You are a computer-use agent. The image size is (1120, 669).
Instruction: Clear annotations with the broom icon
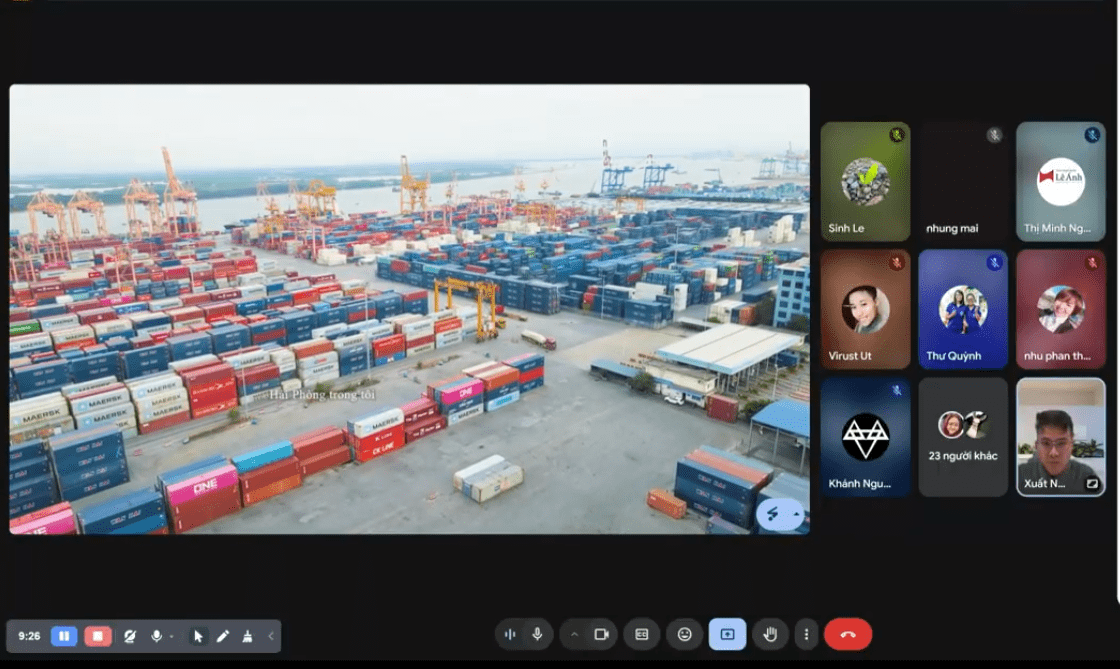[x=247, y=636]
